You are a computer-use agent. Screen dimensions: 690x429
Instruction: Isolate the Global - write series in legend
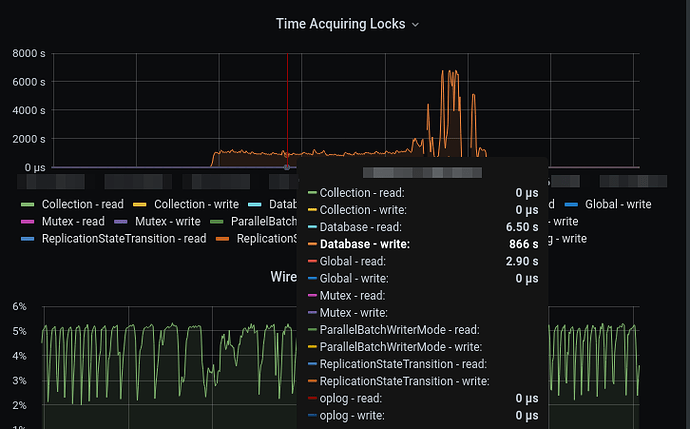(x=618, y=204)
